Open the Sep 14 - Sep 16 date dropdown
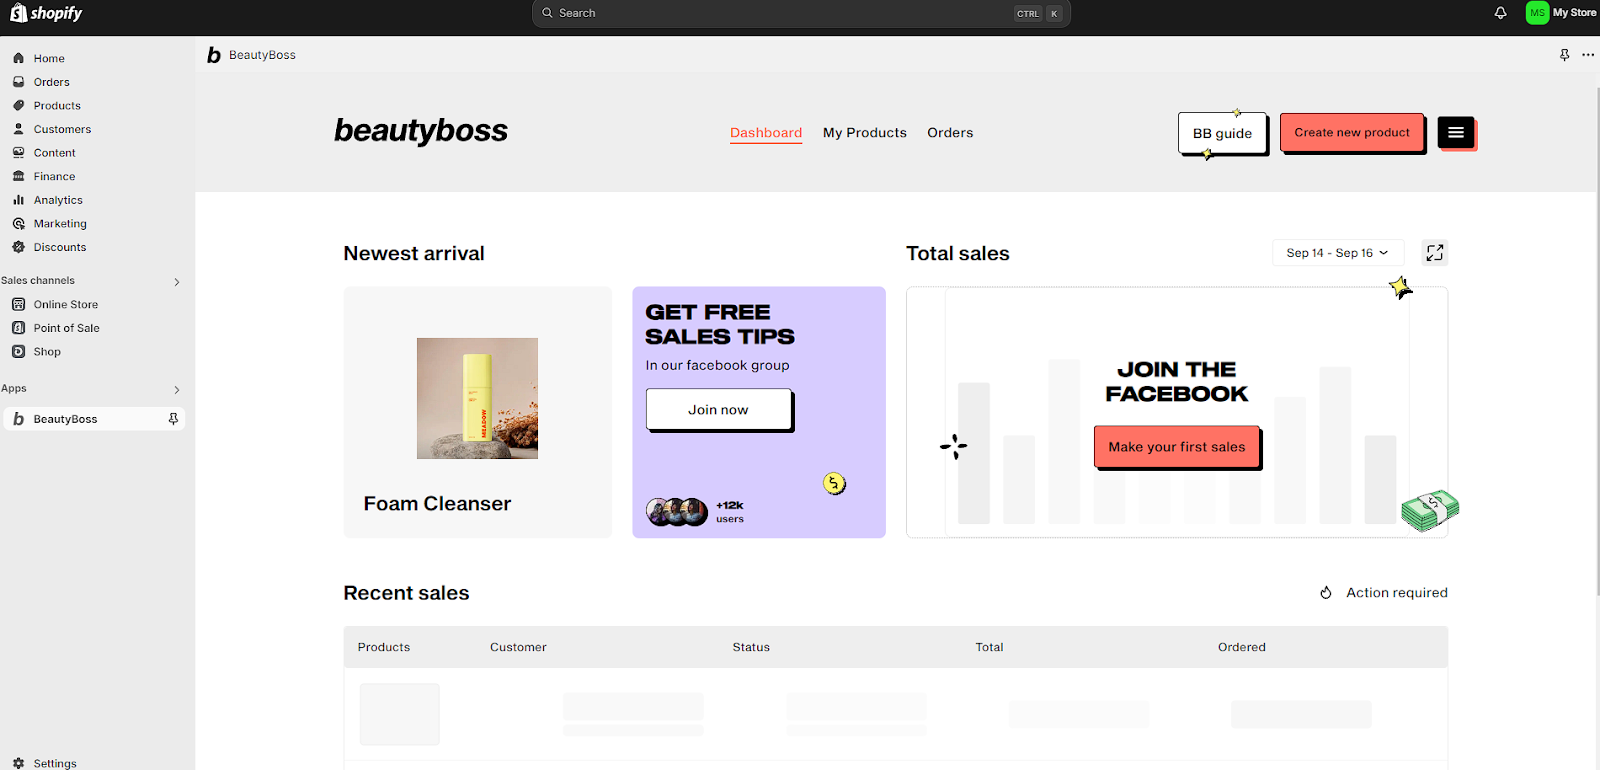Viewport: 1600px width, 770px height. point(1338,253)
